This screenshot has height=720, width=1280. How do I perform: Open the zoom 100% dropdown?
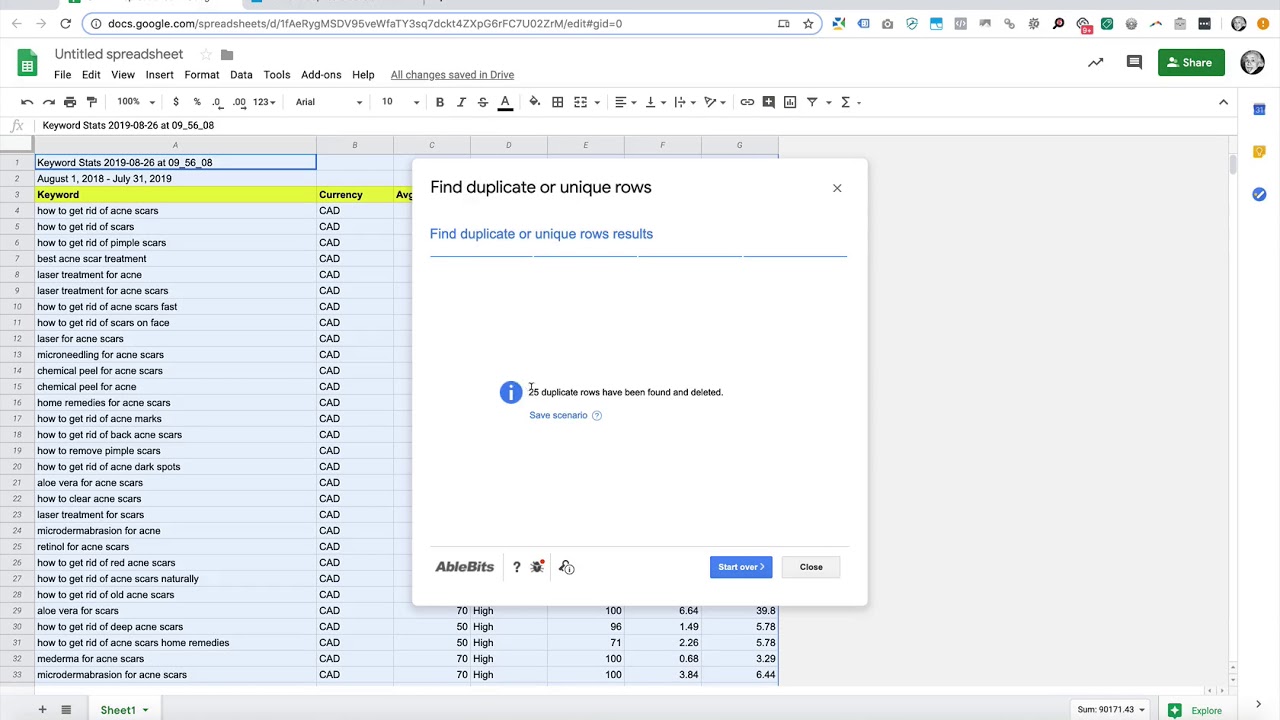136,102
